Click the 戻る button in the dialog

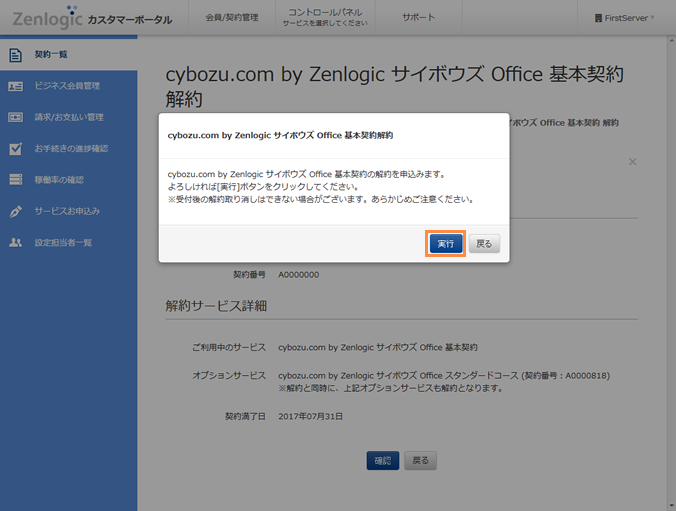pos(484,244)
